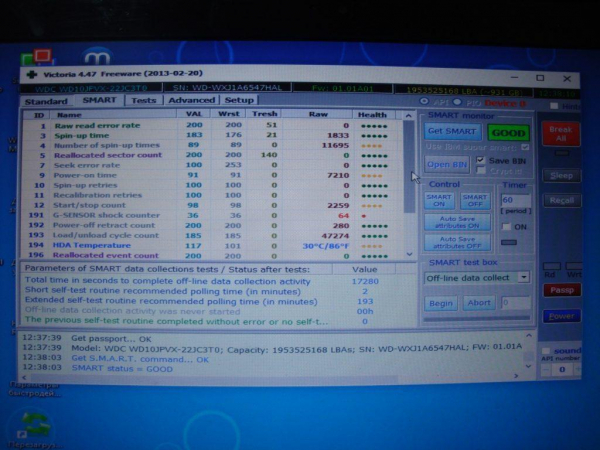Click the log pane scroll-down arrow
Screen dimensions: 600x450
[528, 367]
